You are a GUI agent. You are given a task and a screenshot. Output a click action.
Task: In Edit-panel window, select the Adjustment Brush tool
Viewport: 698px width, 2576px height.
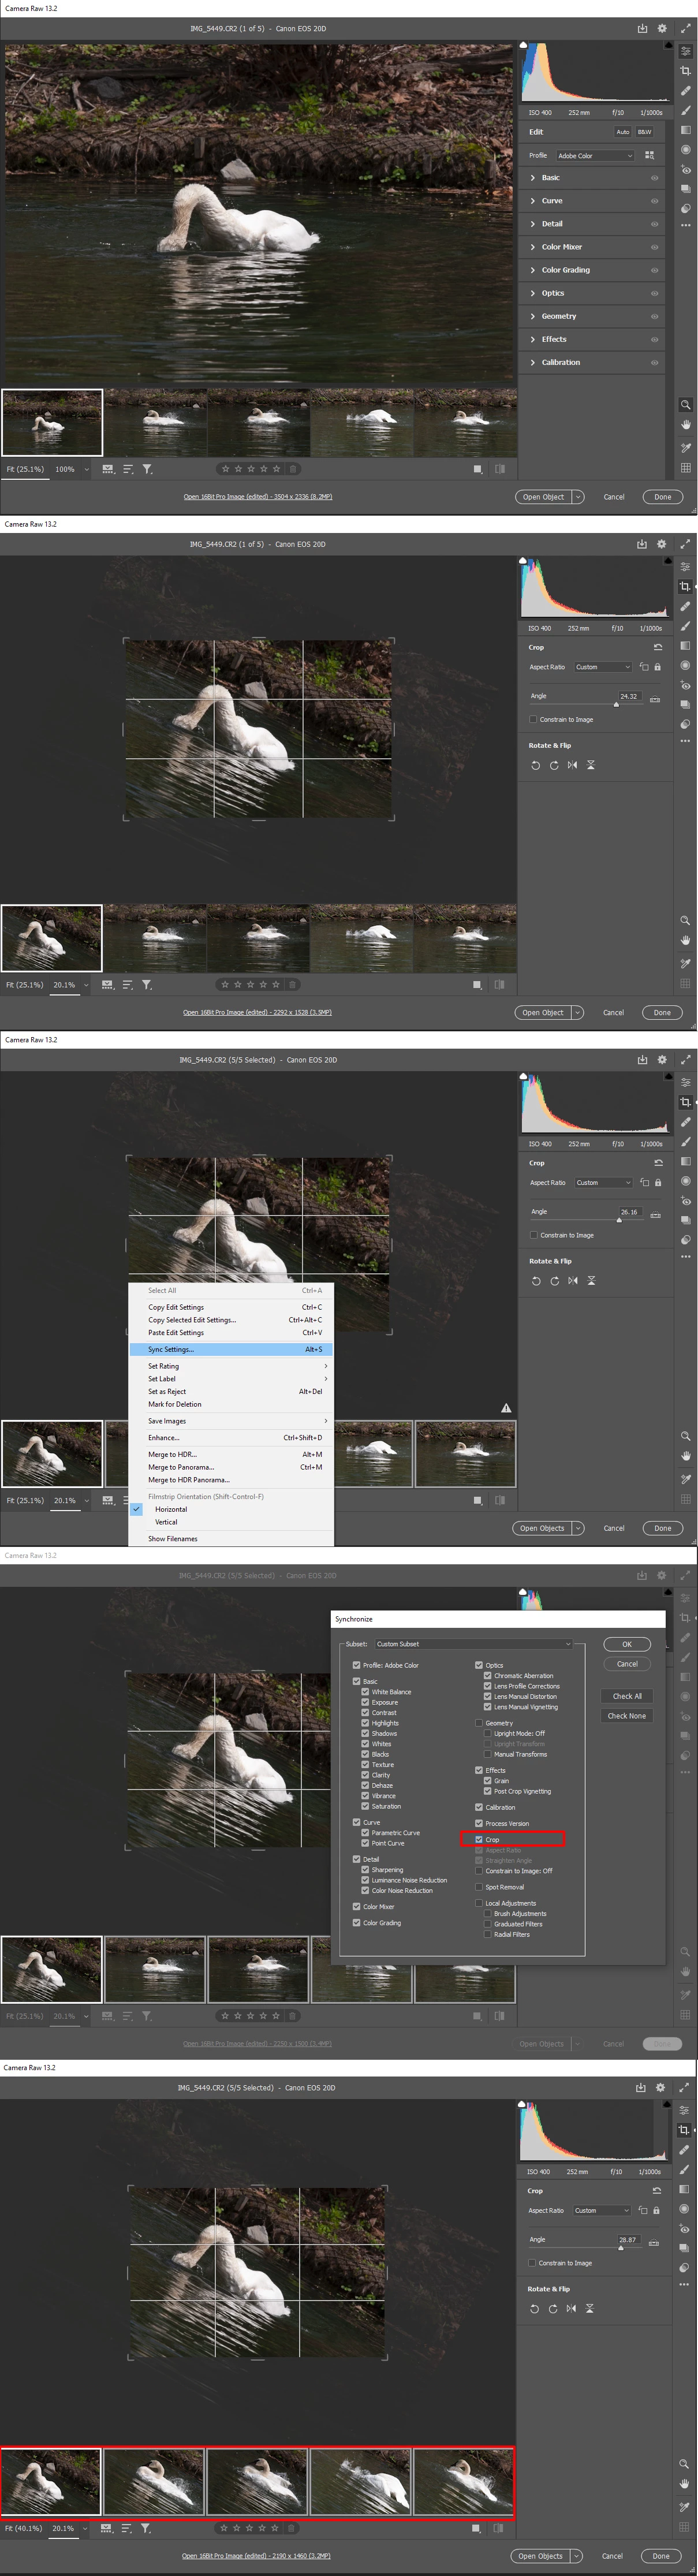tap(685, 111)
